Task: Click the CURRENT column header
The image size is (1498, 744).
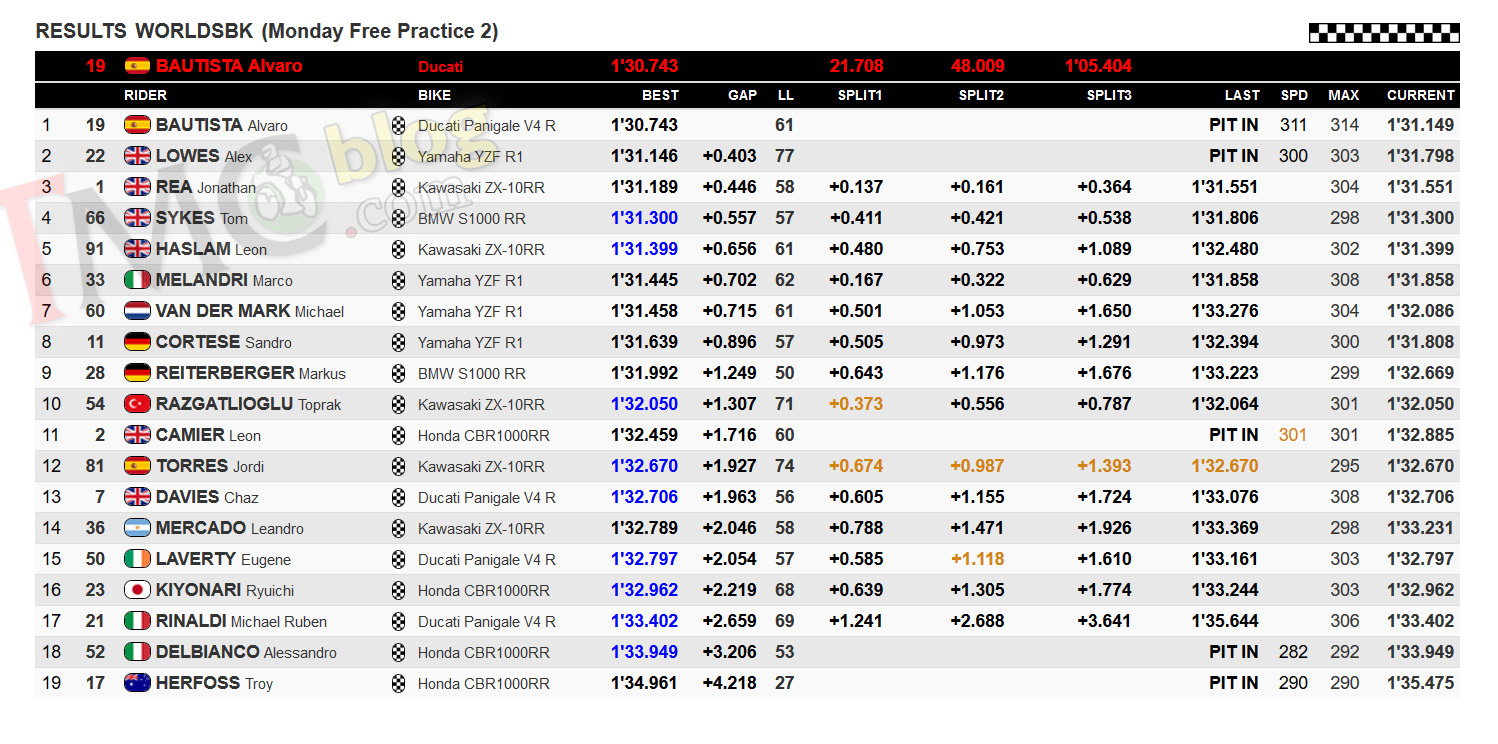Action: [1420, 95]
